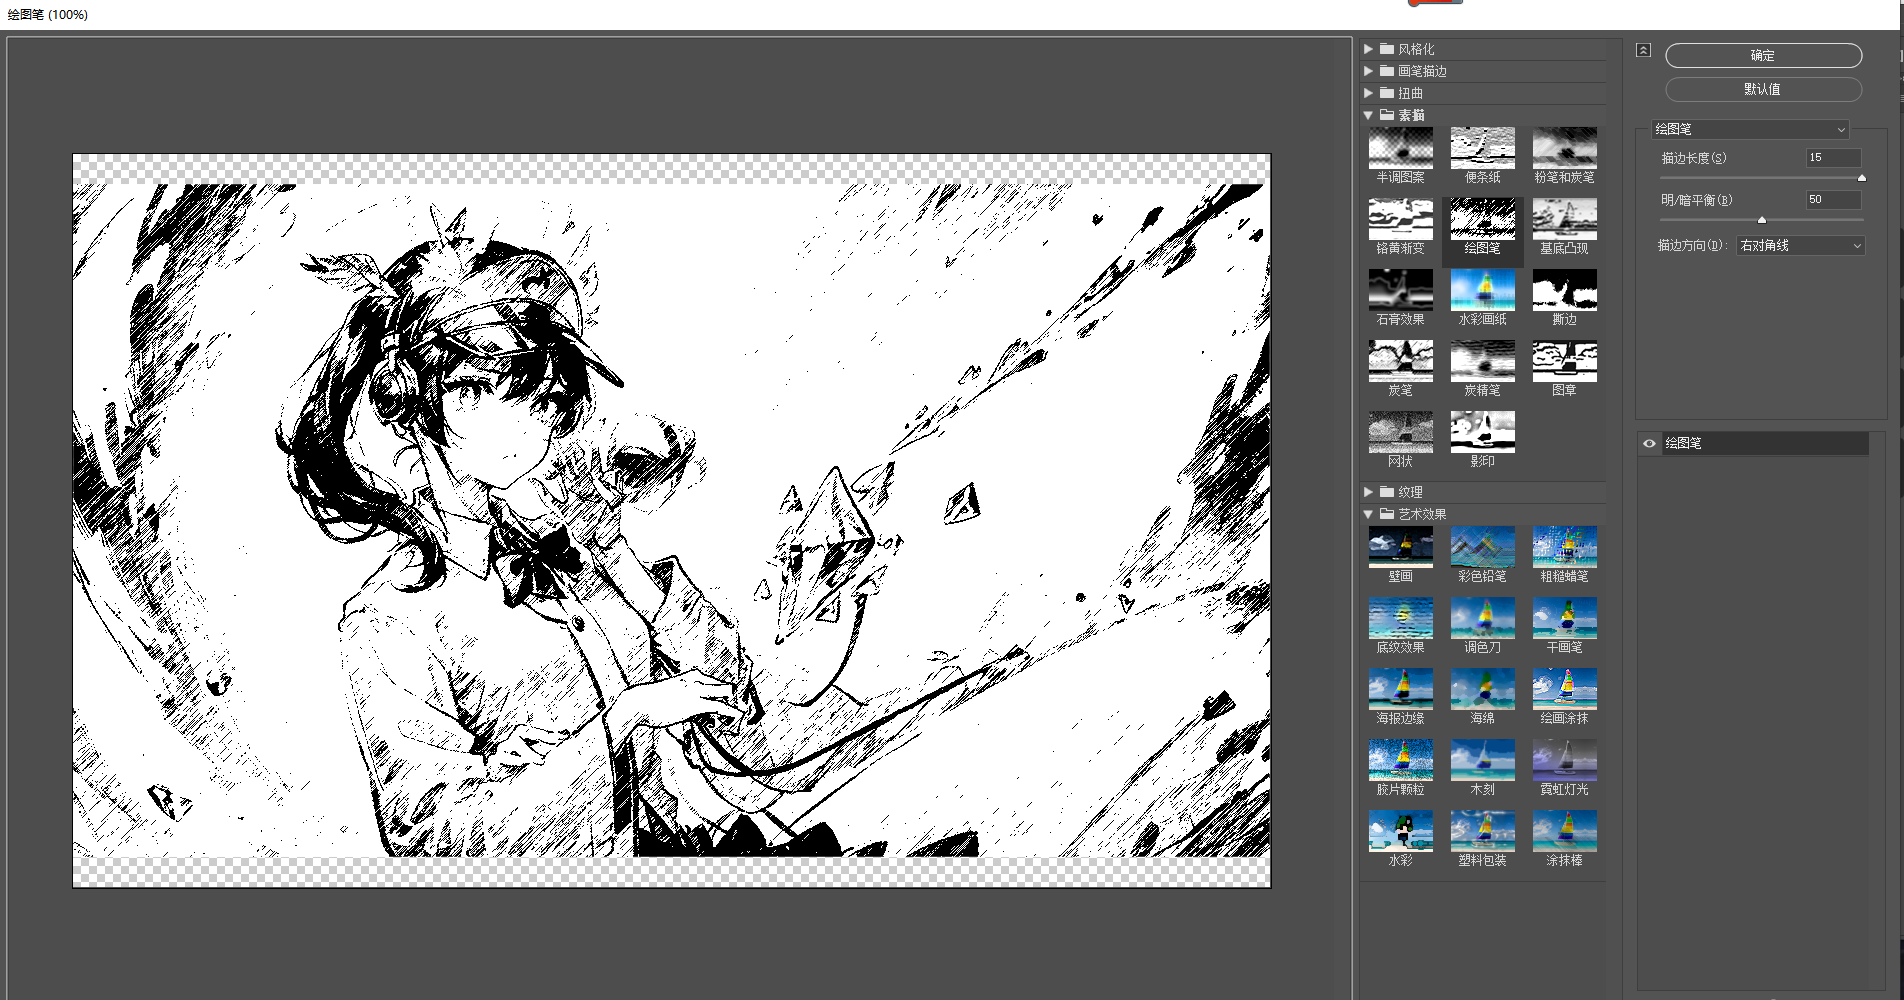Select the 石膏效果 filter thumbnail
This screenshot has height=1000, width=1904.
tap(1400, 290)
